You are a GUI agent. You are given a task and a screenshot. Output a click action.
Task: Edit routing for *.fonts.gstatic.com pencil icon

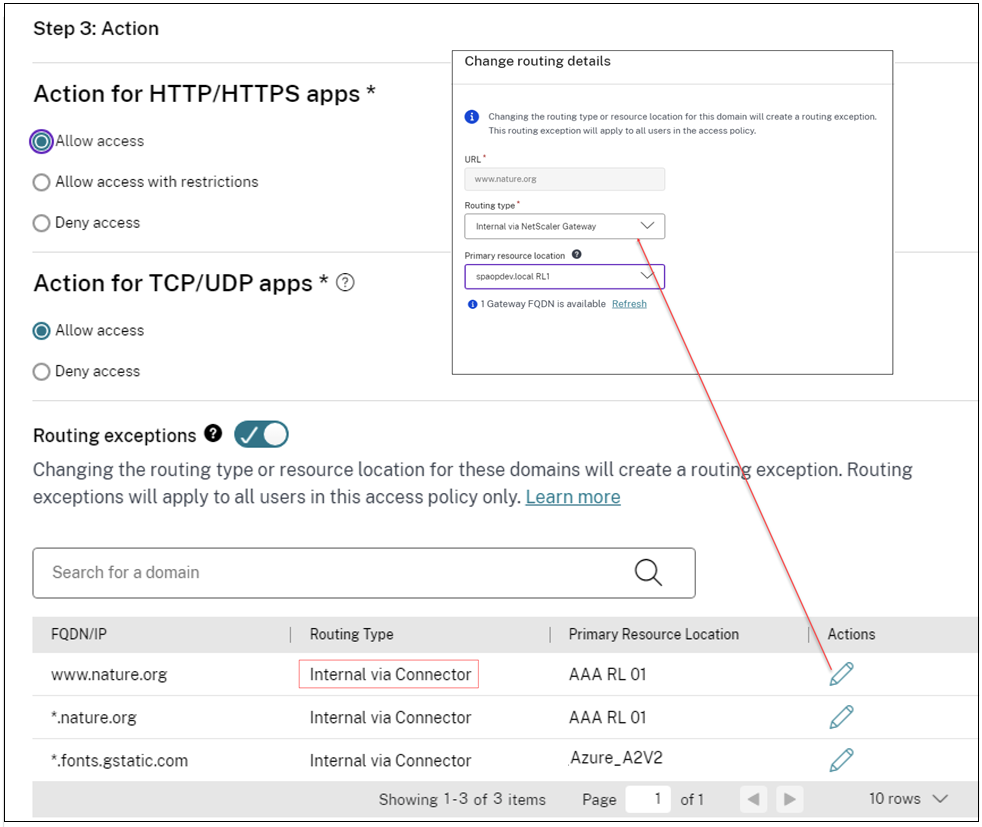click(x=841, y=758)
